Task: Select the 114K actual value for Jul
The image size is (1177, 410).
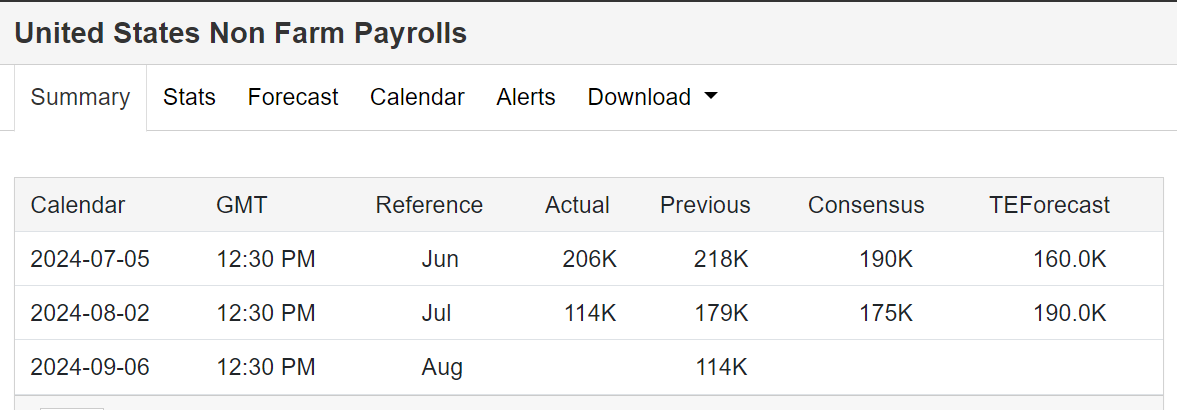Action: coord(590,313)
